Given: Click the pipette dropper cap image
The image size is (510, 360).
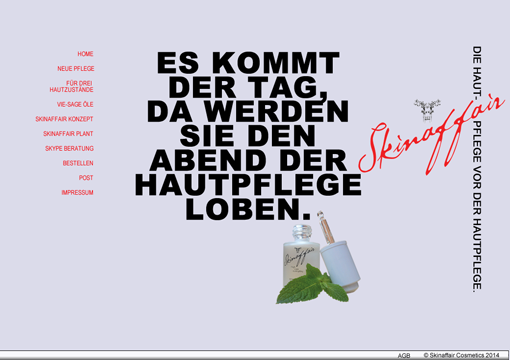Looking at the screenshot, I should tap(338, 253).
